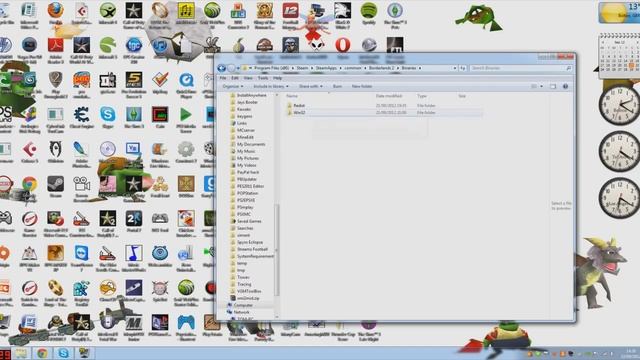Expand arrow after Binaries in address bar
The image size is (640, 360).
coord(420,68)
